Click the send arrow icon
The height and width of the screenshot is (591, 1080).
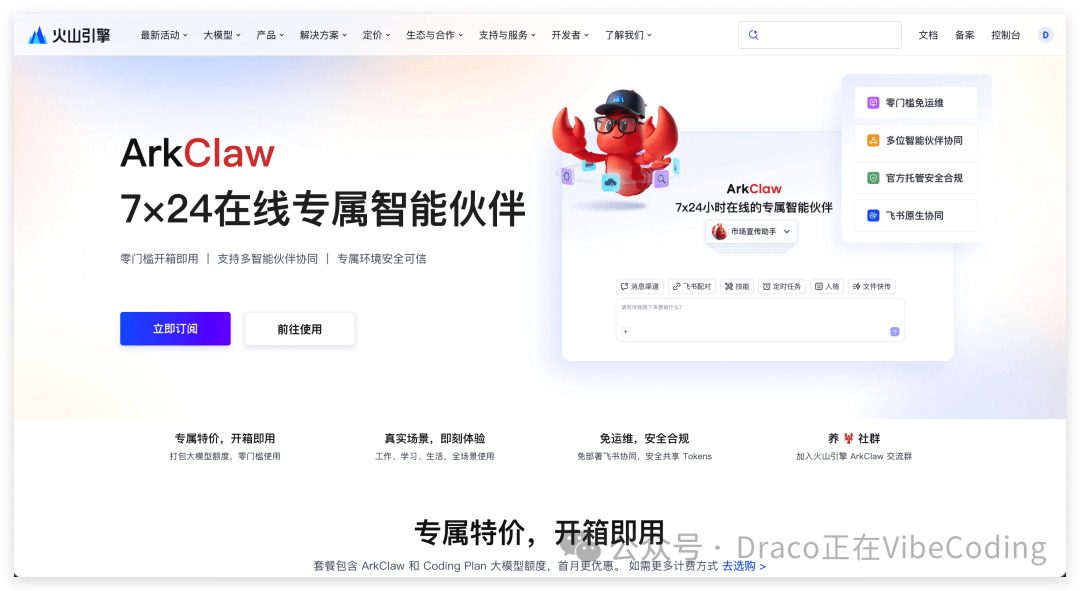click(x=894, y=331)
